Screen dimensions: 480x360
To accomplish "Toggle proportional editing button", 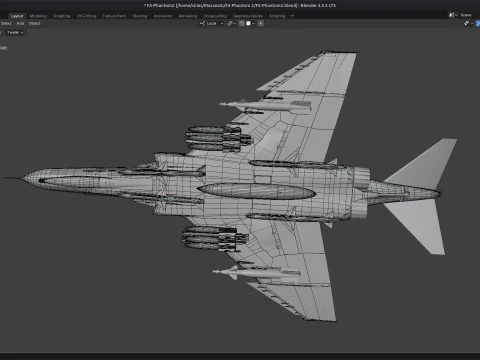I will 261,23.
